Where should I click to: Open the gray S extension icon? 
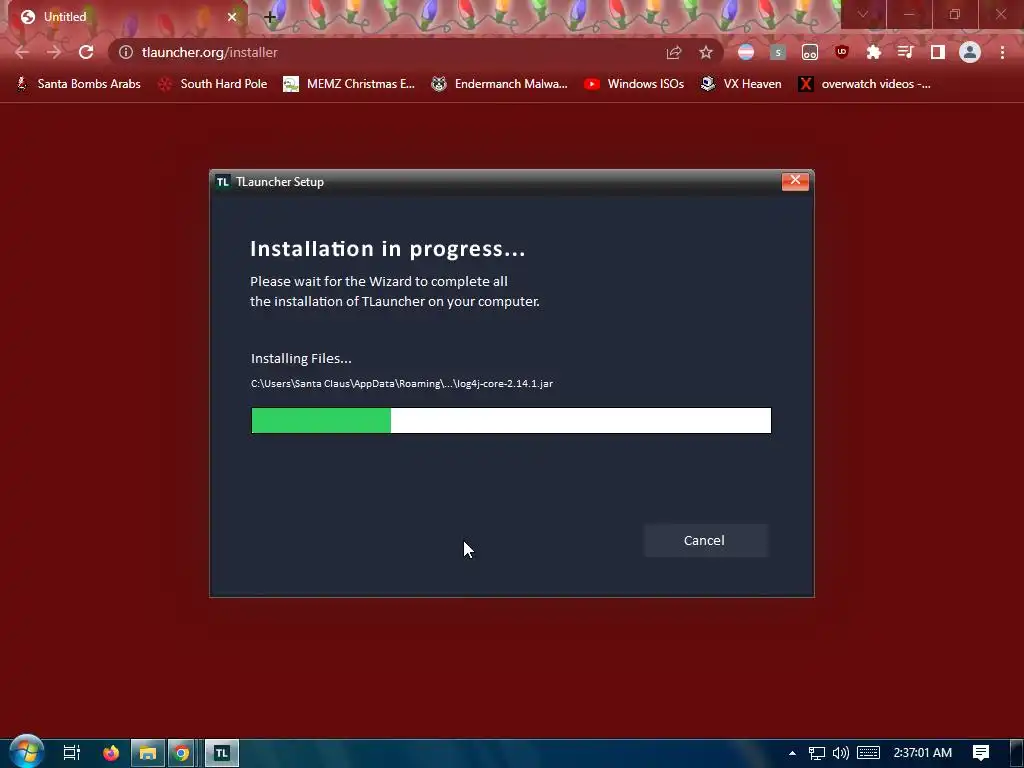778,52
